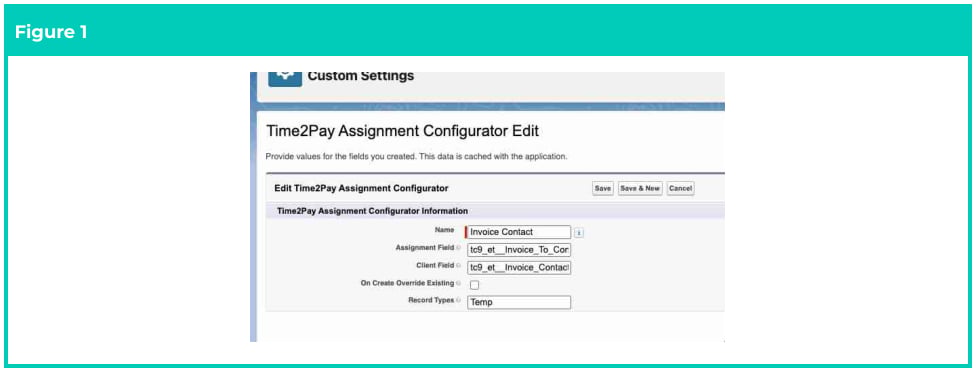This screenshot has width=976, height=372.
Task: Focus the Assignment Field input box
Action: (x=518, y=250)
